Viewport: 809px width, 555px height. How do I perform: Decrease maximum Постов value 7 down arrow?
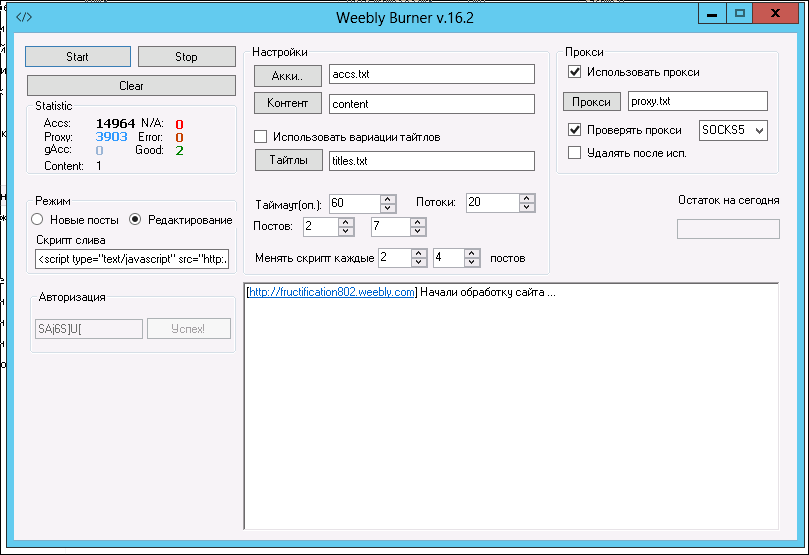click(x=418, y=232)
